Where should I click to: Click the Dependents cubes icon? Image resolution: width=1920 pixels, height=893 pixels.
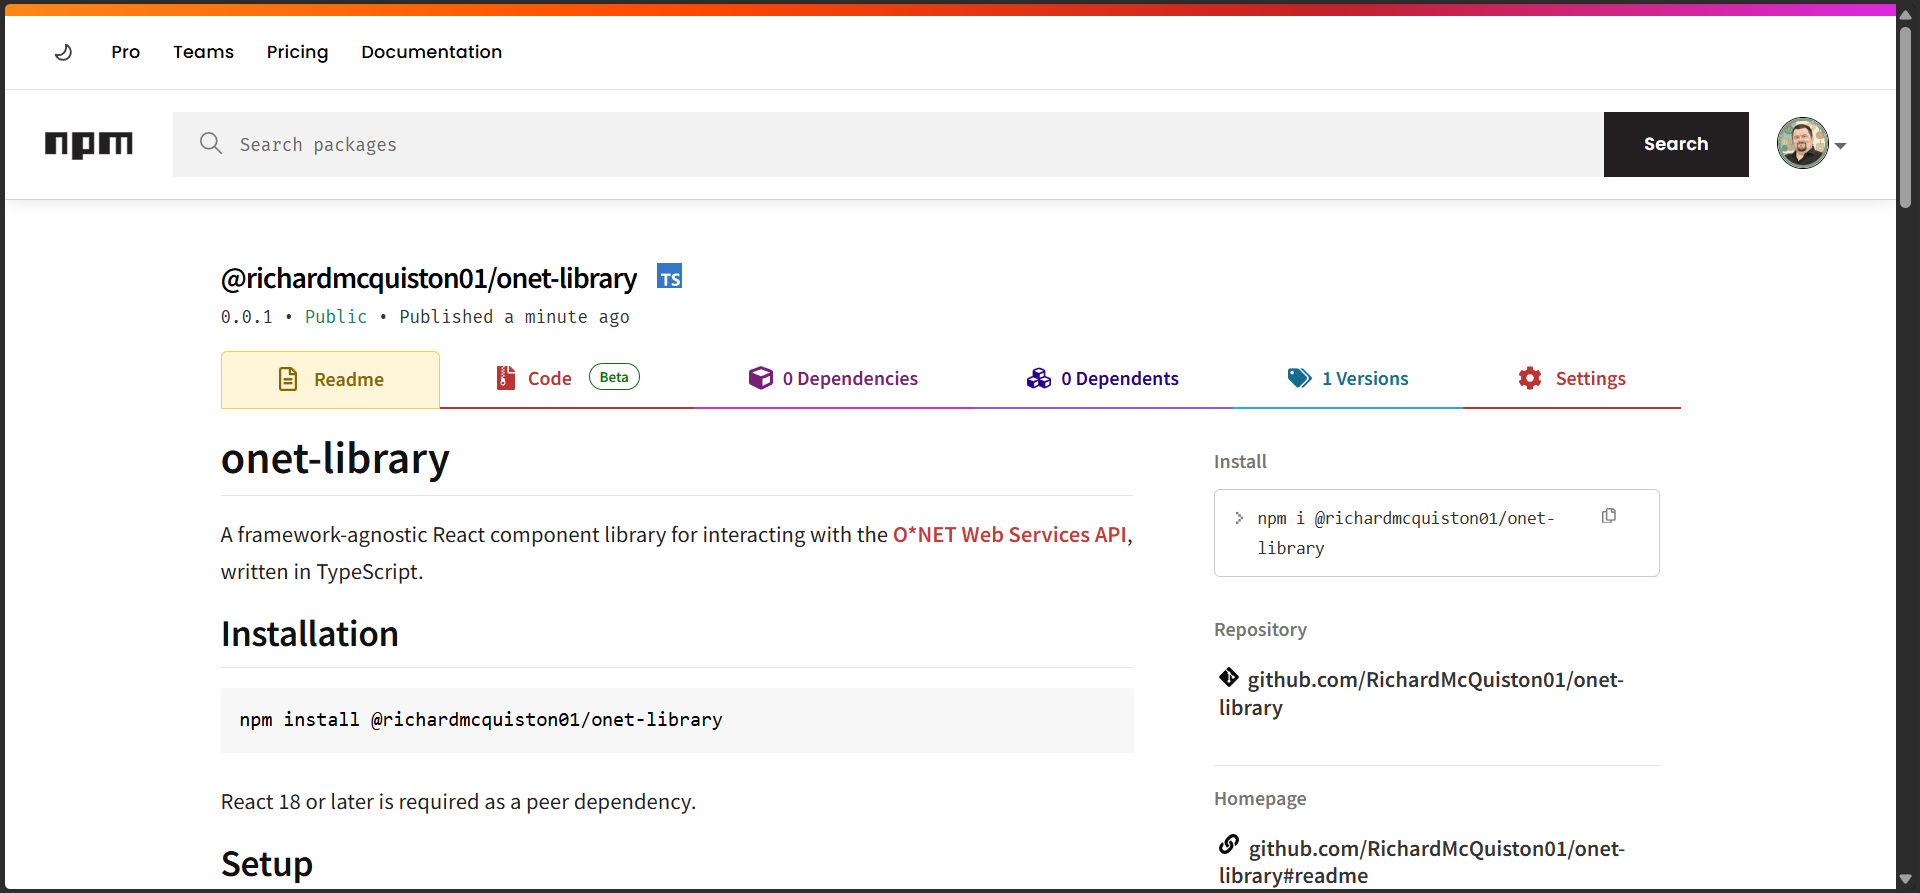pyautogui.click(x=1039, y=378)
